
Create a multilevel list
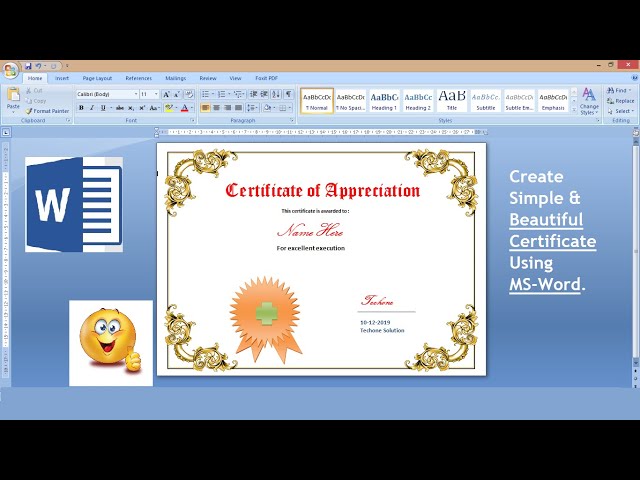[x=239, y=94]
